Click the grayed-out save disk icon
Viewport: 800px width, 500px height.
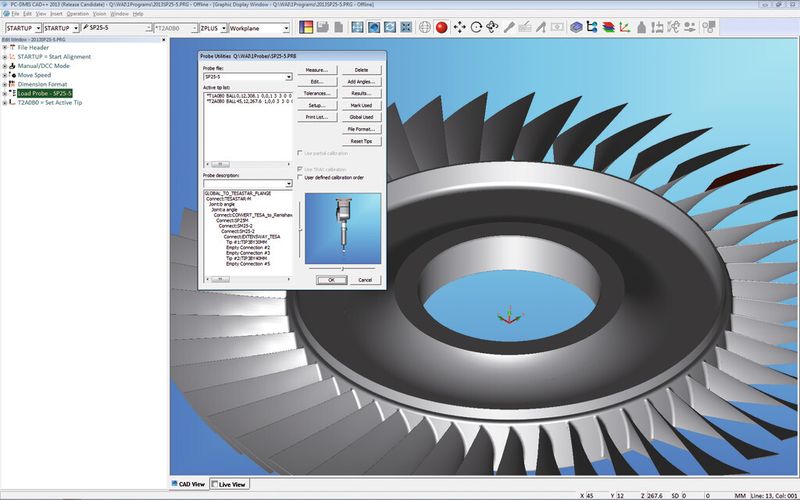pos(322,28)
